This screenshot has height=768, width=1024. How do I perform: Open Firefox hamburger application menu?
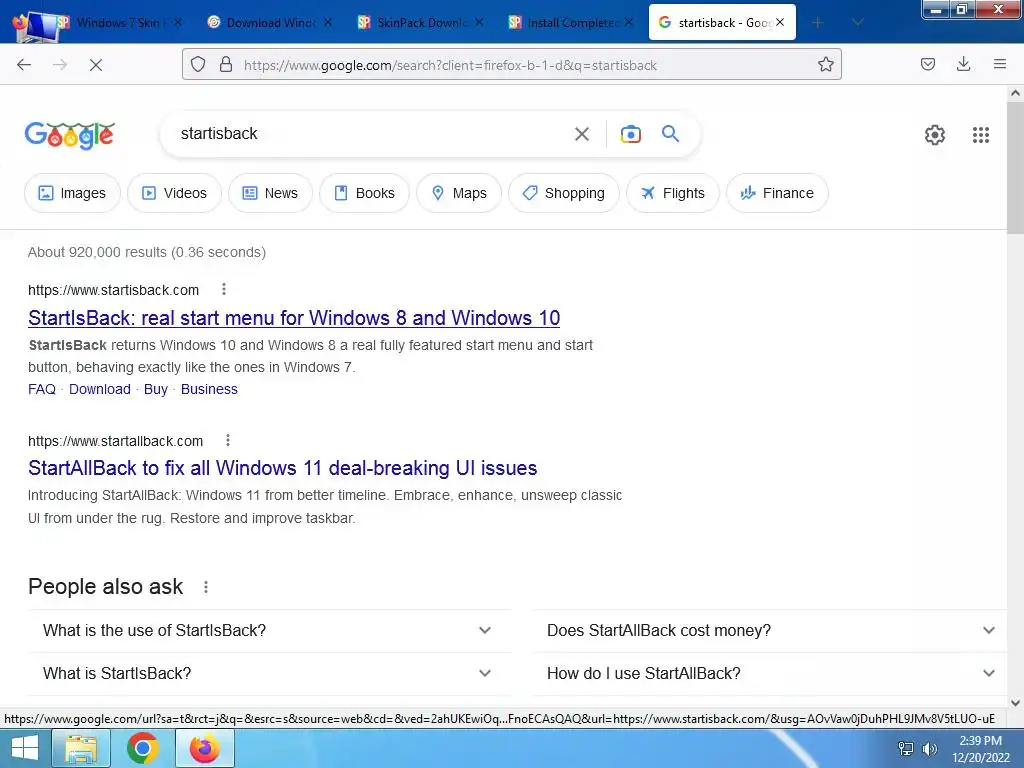point(1000,64)
